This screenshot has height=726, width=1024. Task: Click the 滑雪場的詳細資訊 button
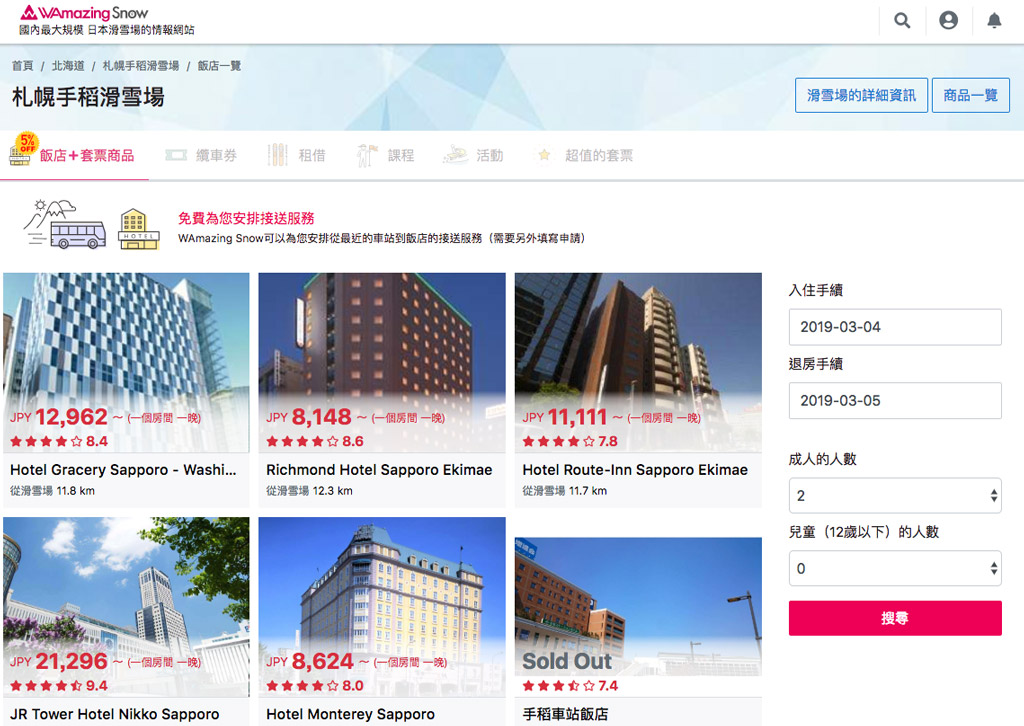(861, 95)
